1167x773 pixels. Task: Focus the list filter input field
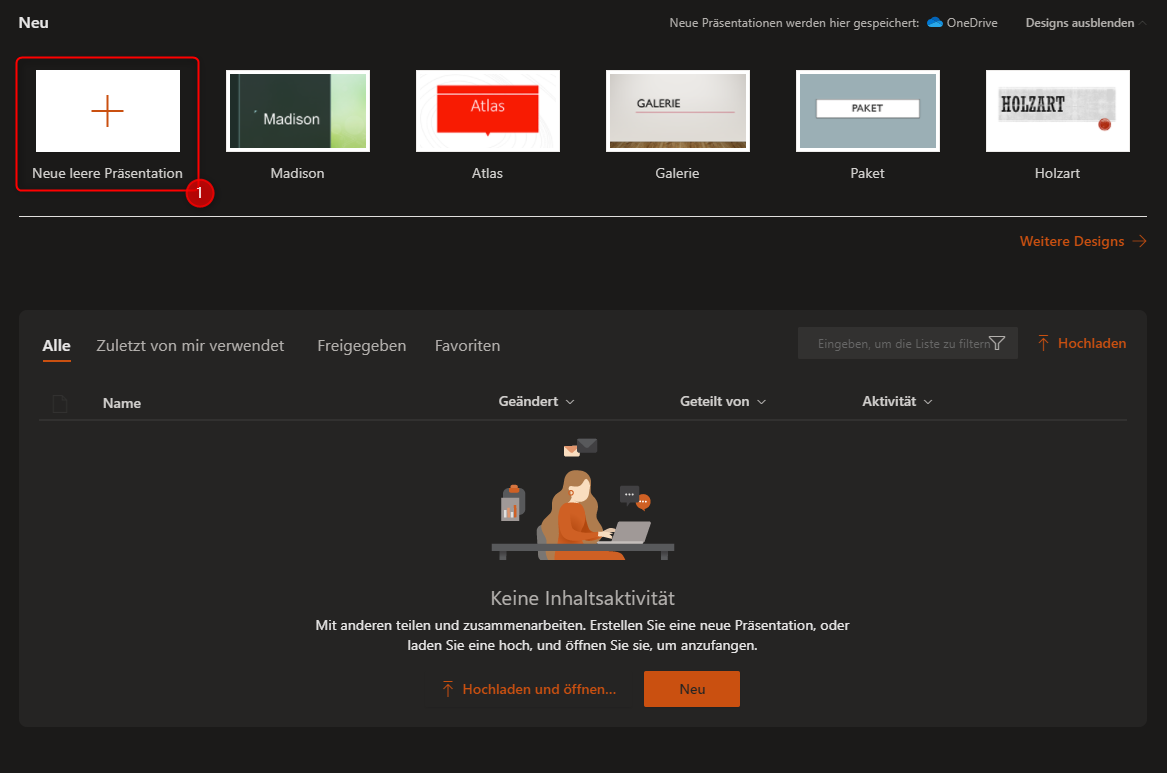coord(900,343)
